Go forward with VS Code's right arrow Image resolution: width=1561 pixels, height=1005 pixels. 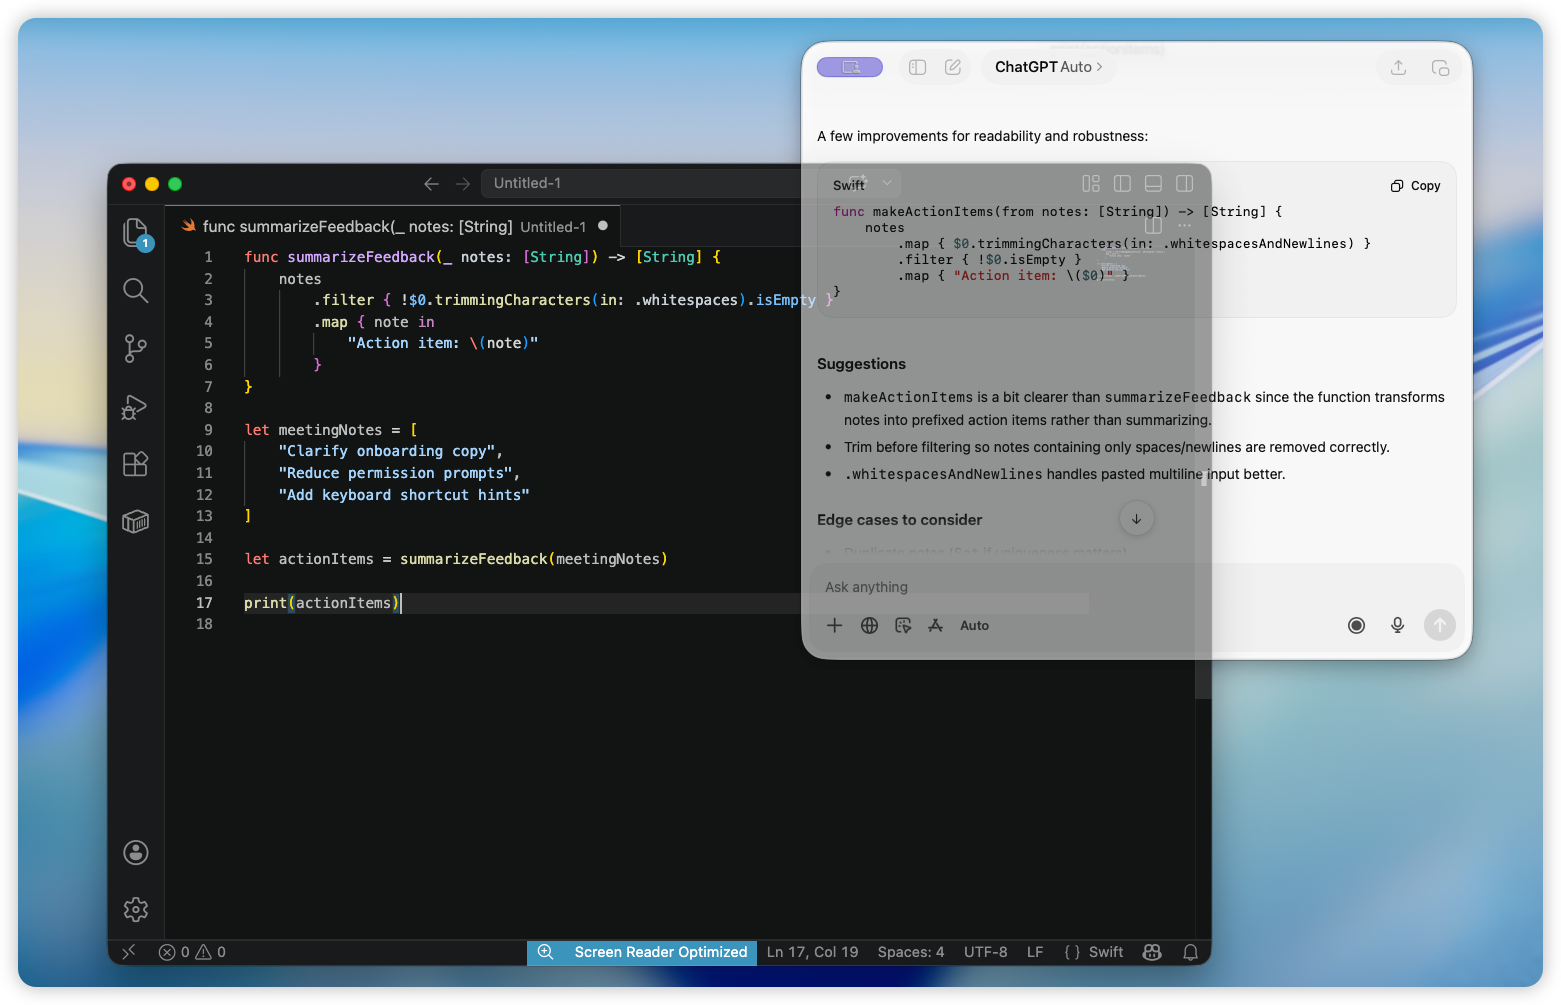(463, 184)
